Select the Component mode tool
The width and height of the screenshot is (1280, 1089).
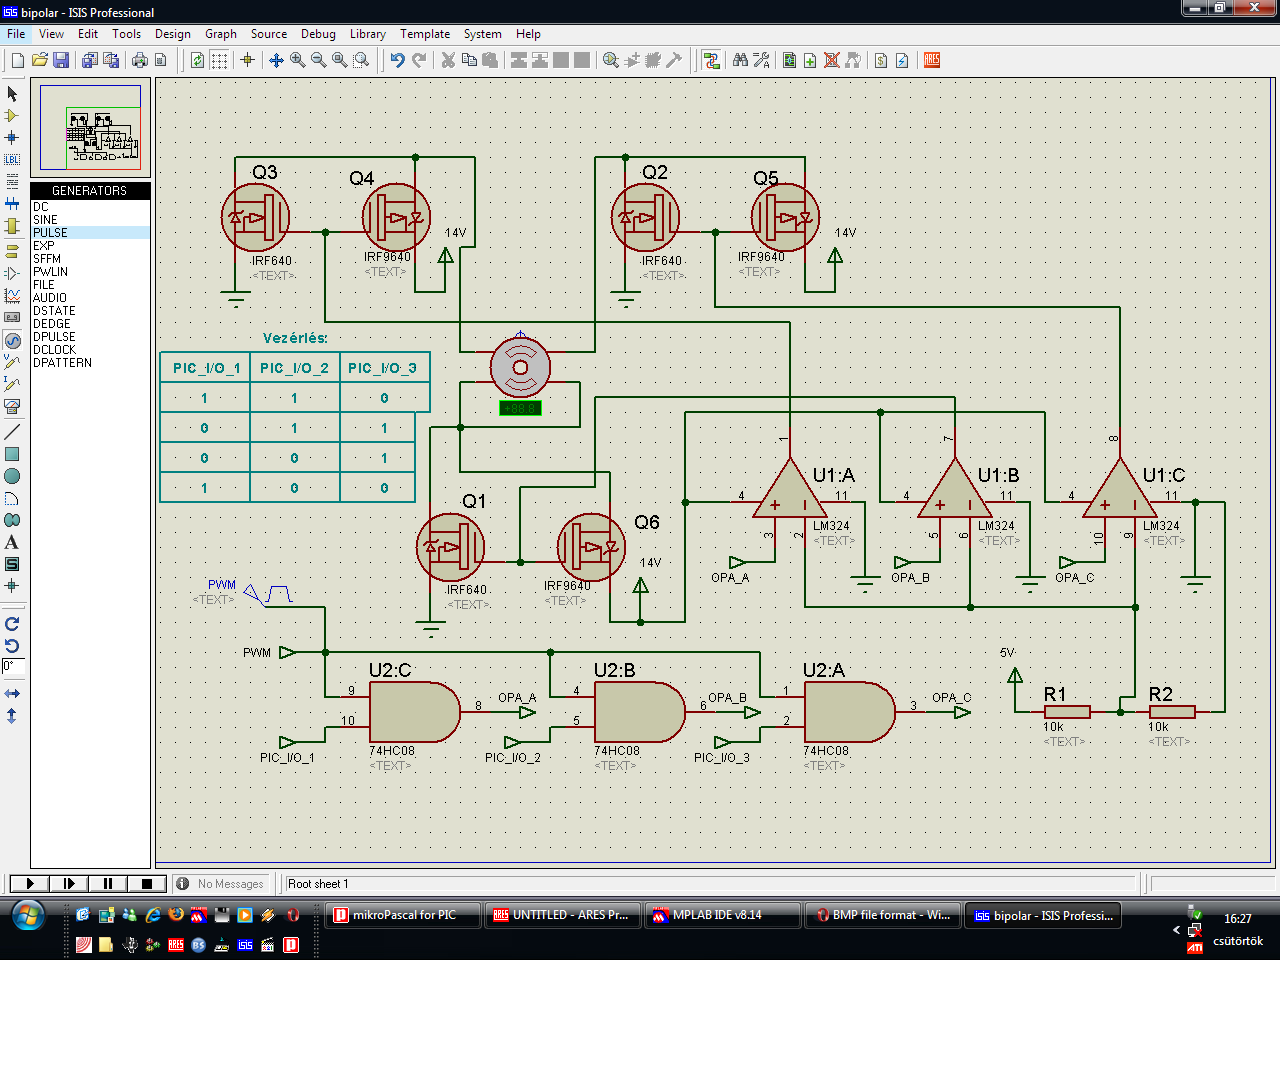[12, 115]
